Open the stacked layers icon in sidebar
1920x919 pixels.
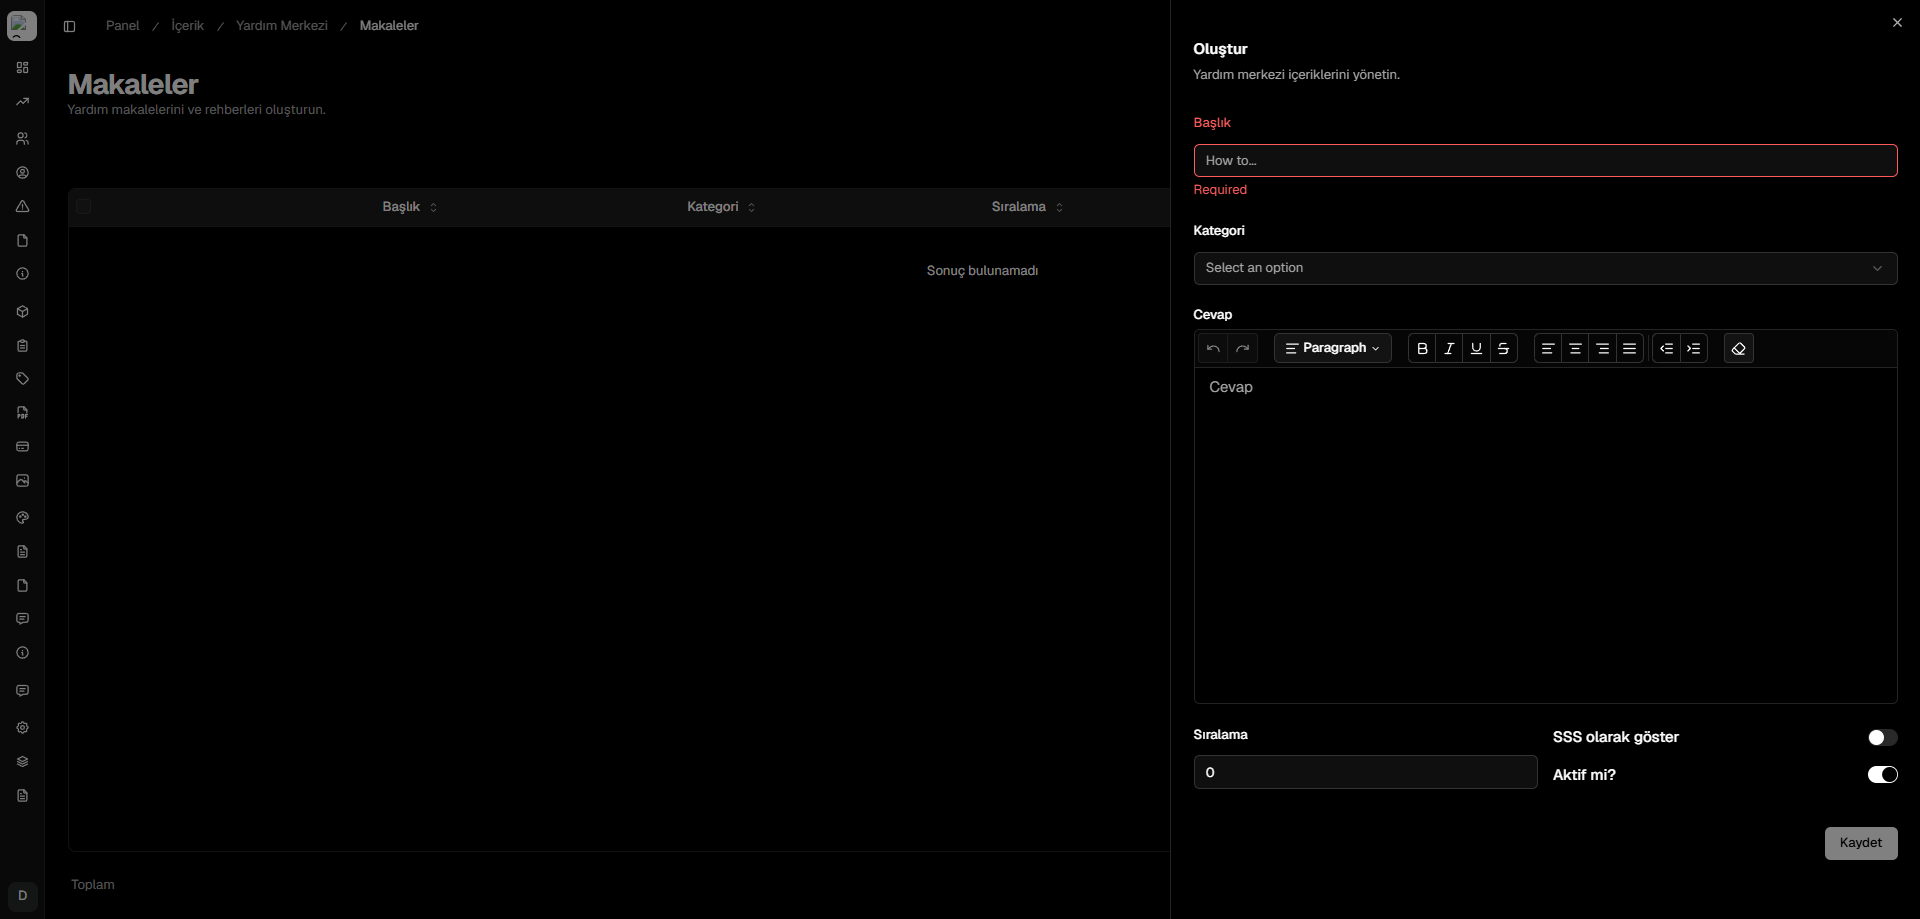[22, 762]
